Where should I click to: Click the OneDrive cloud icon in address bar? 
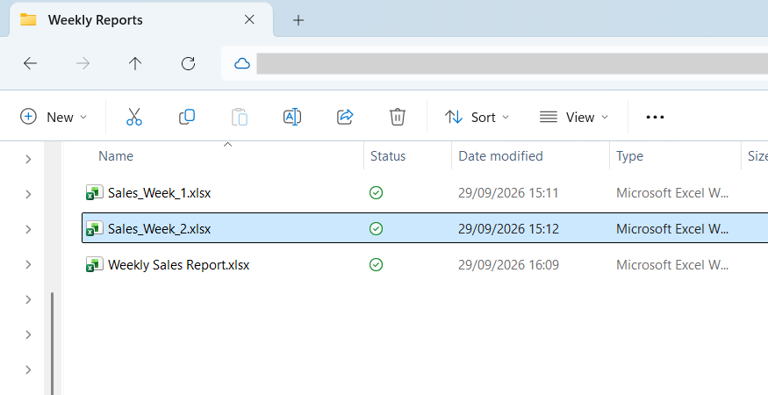[242, 63]
